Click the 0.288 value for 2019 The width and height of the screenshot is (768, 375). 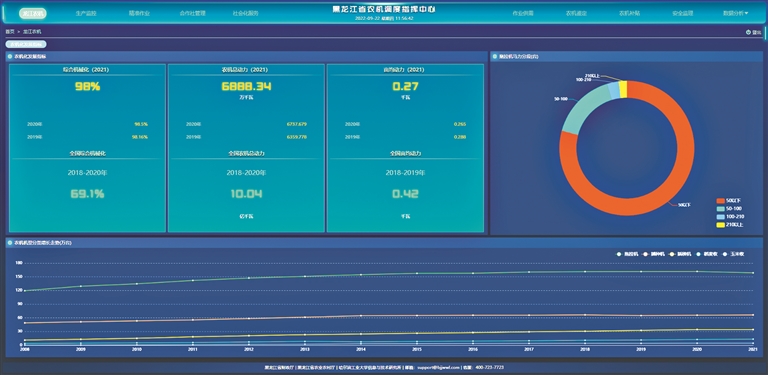pos(460,137)
